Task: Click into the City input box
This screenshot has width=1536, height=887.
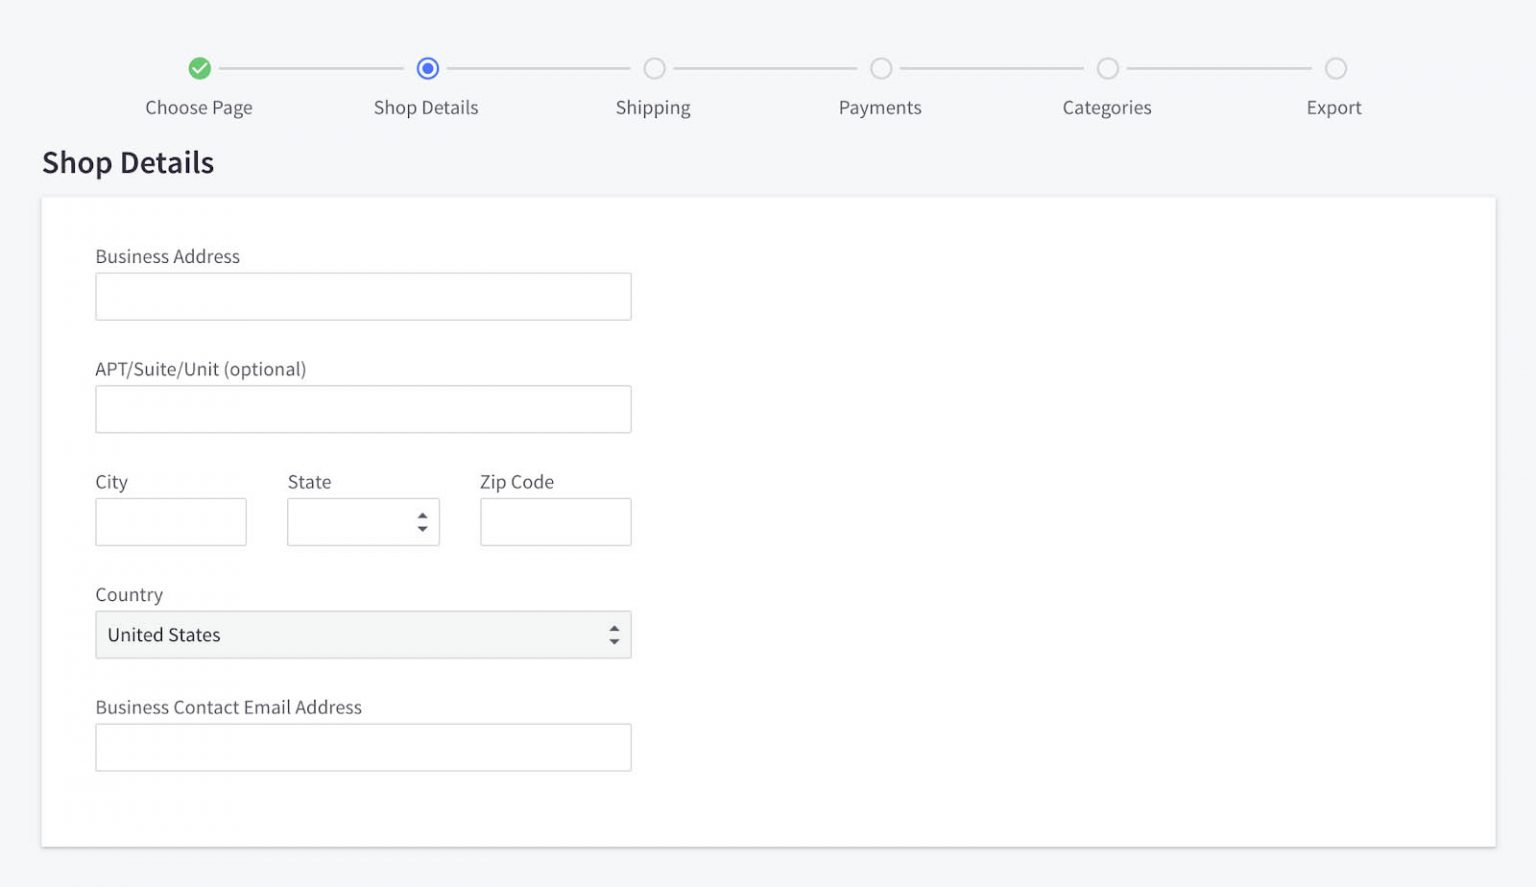Action: point(171,522)
